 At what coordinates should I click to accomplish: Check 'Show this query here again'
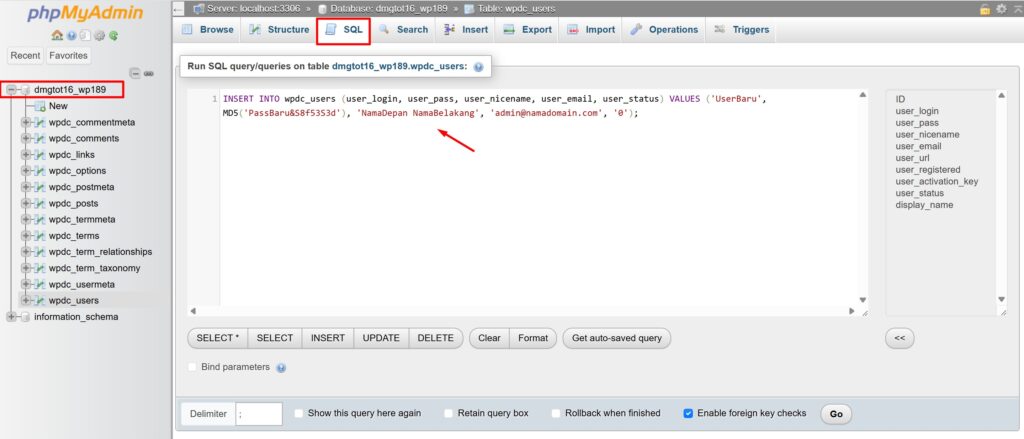tap(298, 414)
